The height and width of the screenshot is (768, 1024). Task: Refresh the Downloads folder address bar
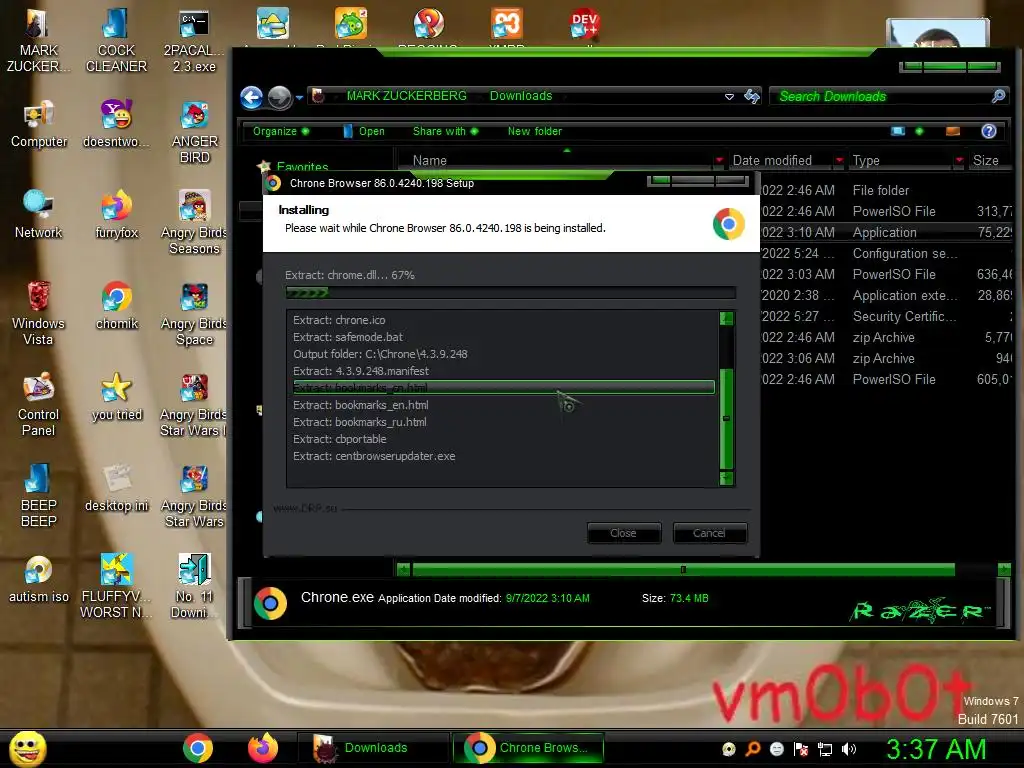click(752, 96)
